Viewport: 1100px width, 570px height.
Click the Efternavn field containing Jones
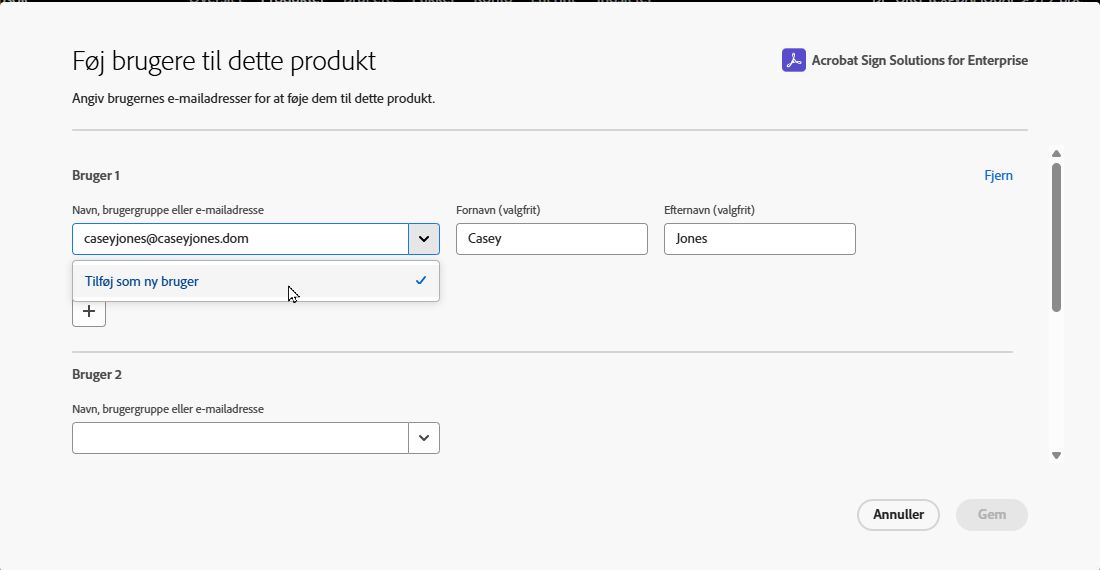760,239
